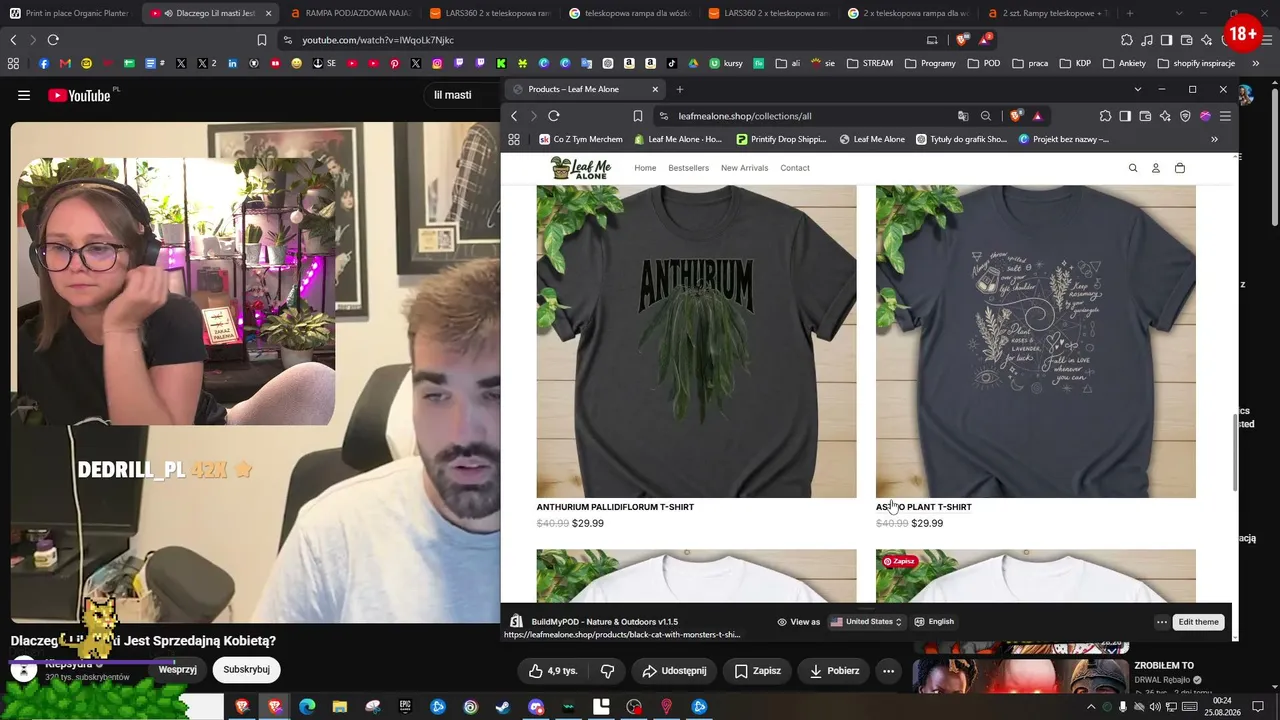
Task: Open the store shopping cart icon
Action: pyautogui.click(x=1180, y=168)
